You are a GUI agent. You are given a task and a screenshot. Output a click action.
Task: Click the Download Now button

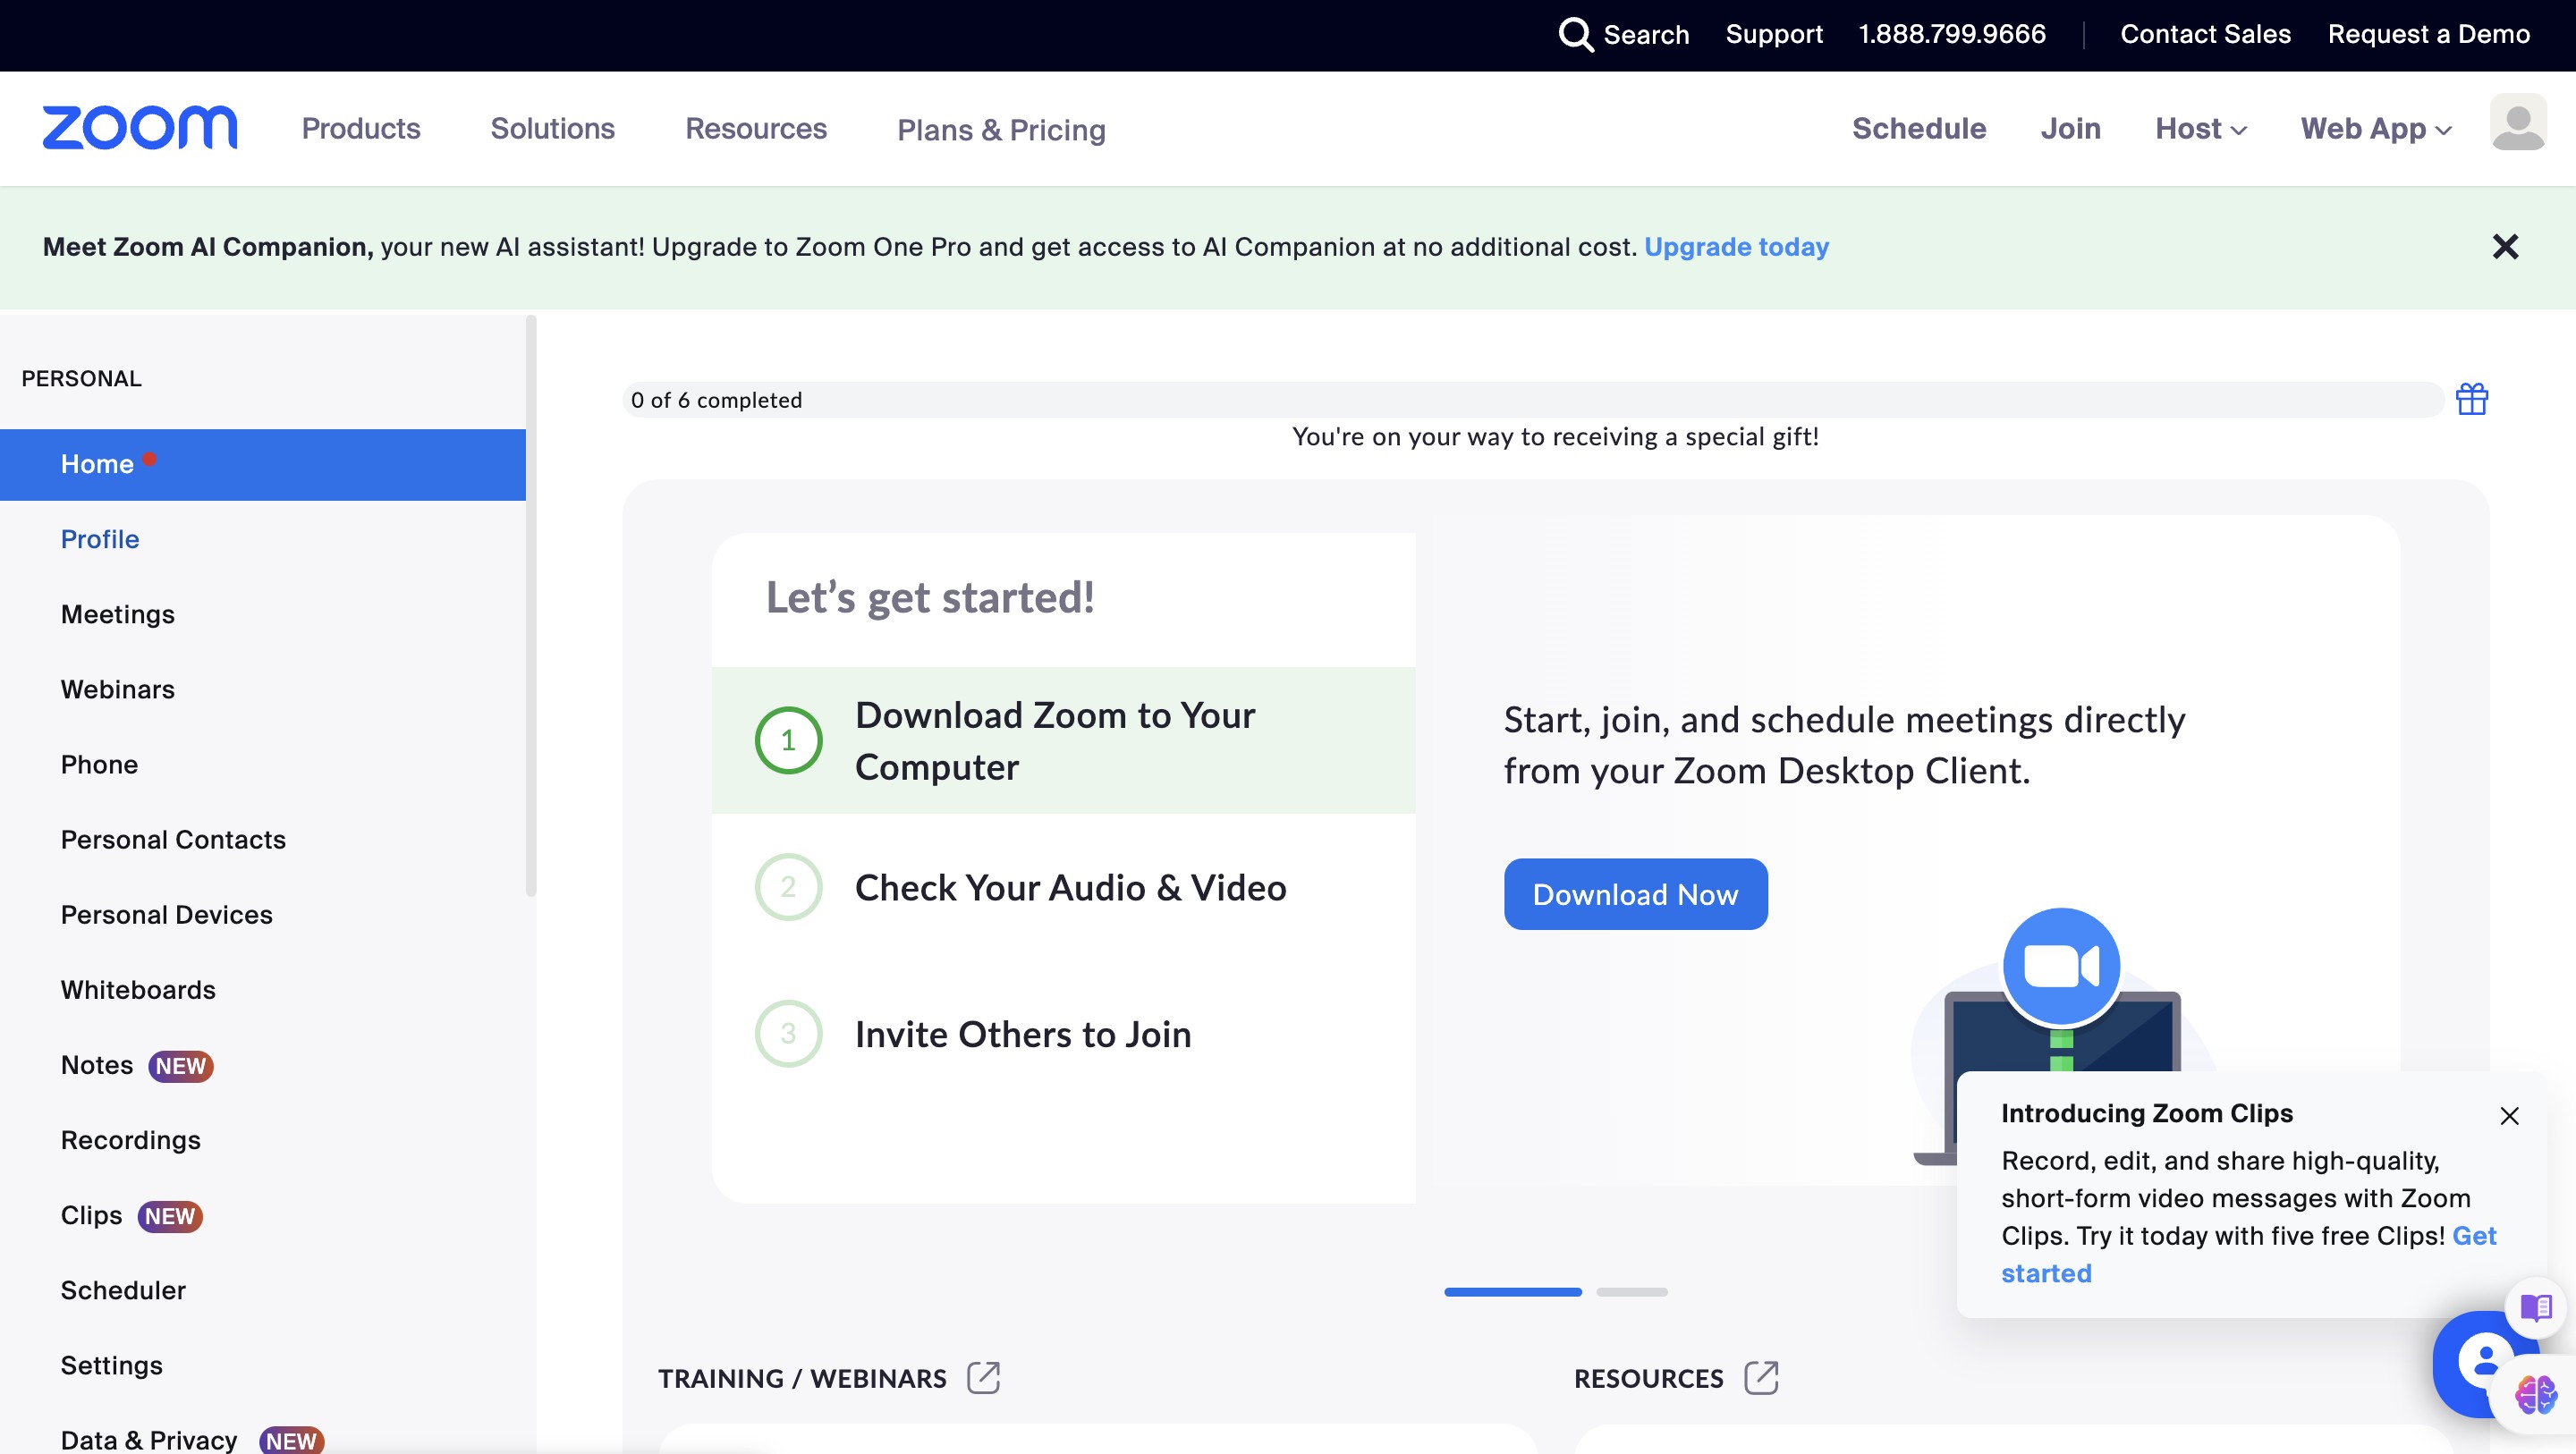[x=1635, y=894]
